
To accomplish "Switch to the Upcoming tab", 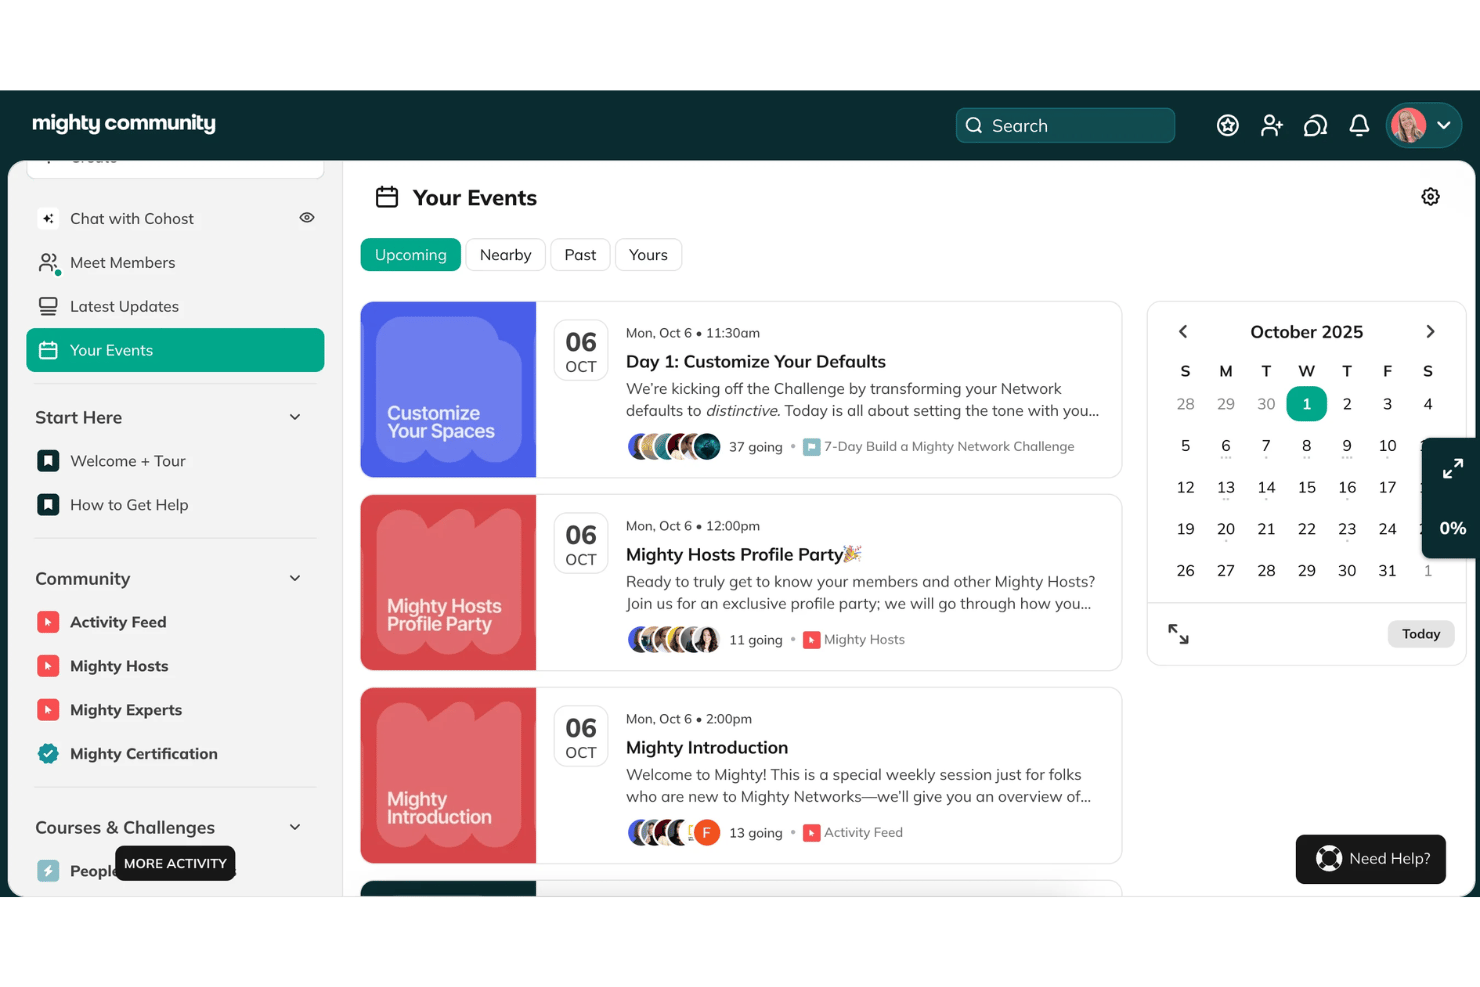I will 411,255.
